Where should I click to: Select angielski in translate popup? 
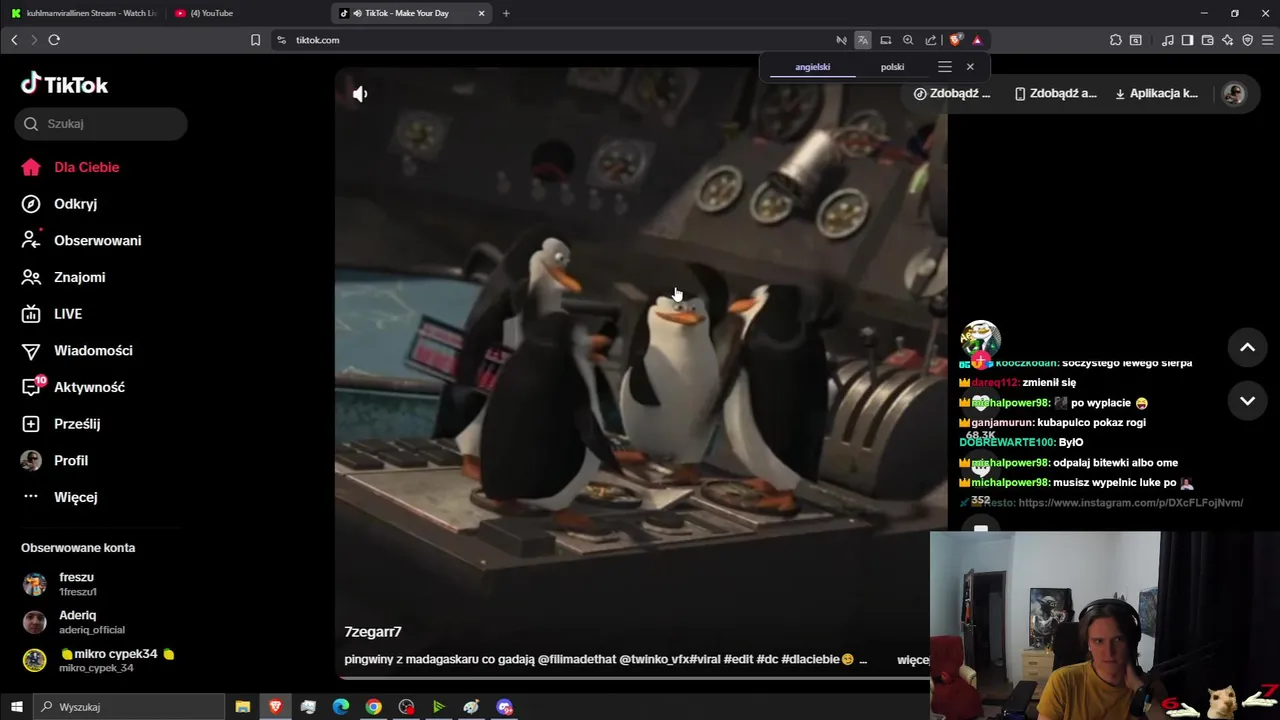point(813,67)
